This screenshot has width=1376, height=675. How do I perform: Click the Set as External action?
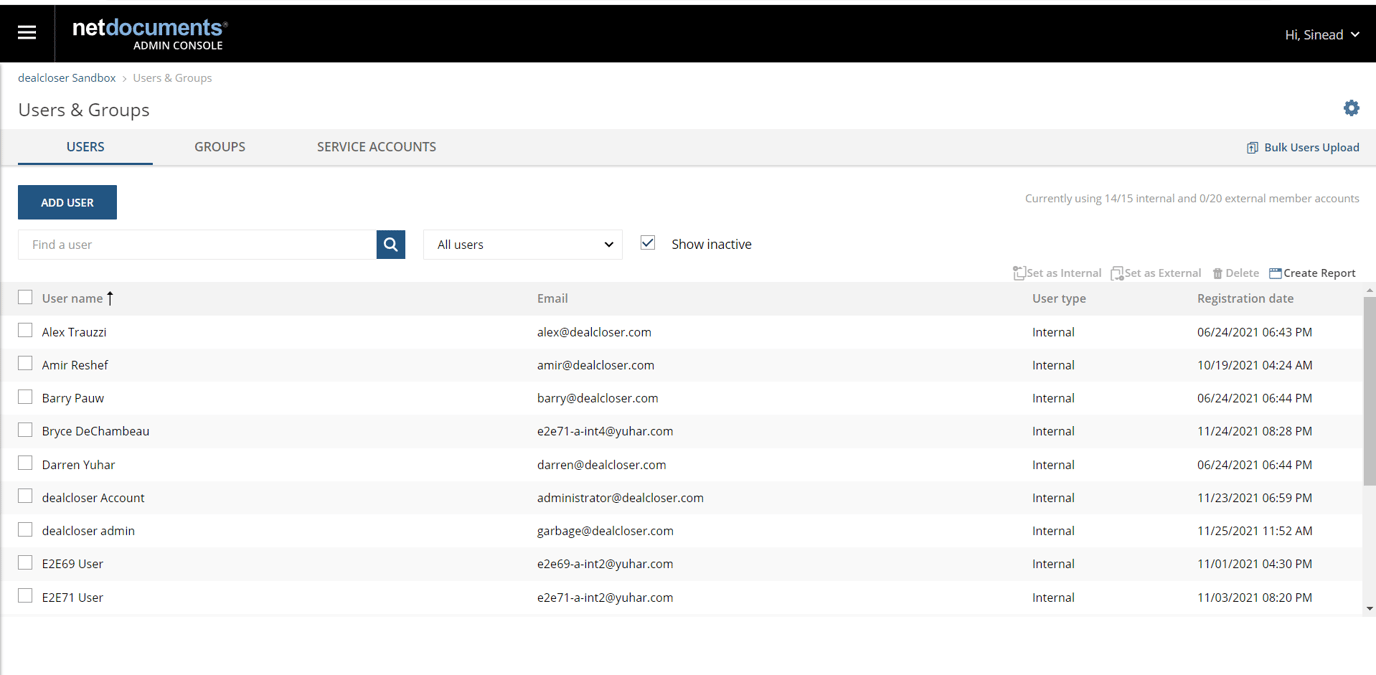[x=1156, y=273]
